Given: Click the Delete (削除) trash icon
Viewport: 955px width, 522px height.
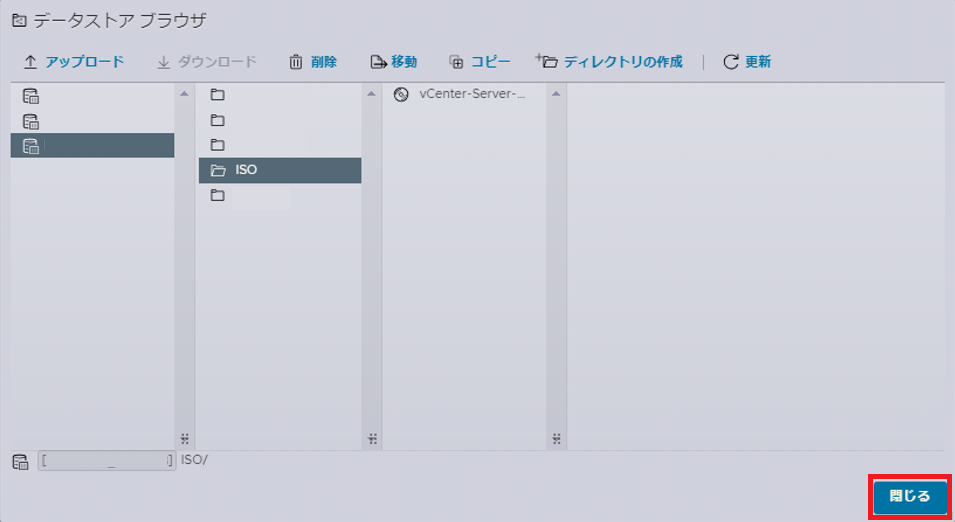Looking at the screenshot, I should 296,62.
